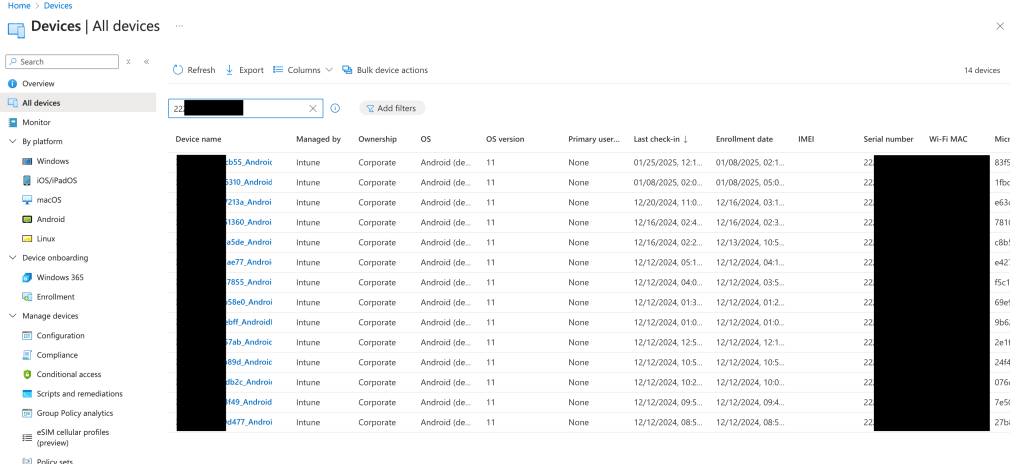Click the info icon beside the search box
Image resolution: width=1022 pixels, height=464 pixels.
click(x=335, y=108)
